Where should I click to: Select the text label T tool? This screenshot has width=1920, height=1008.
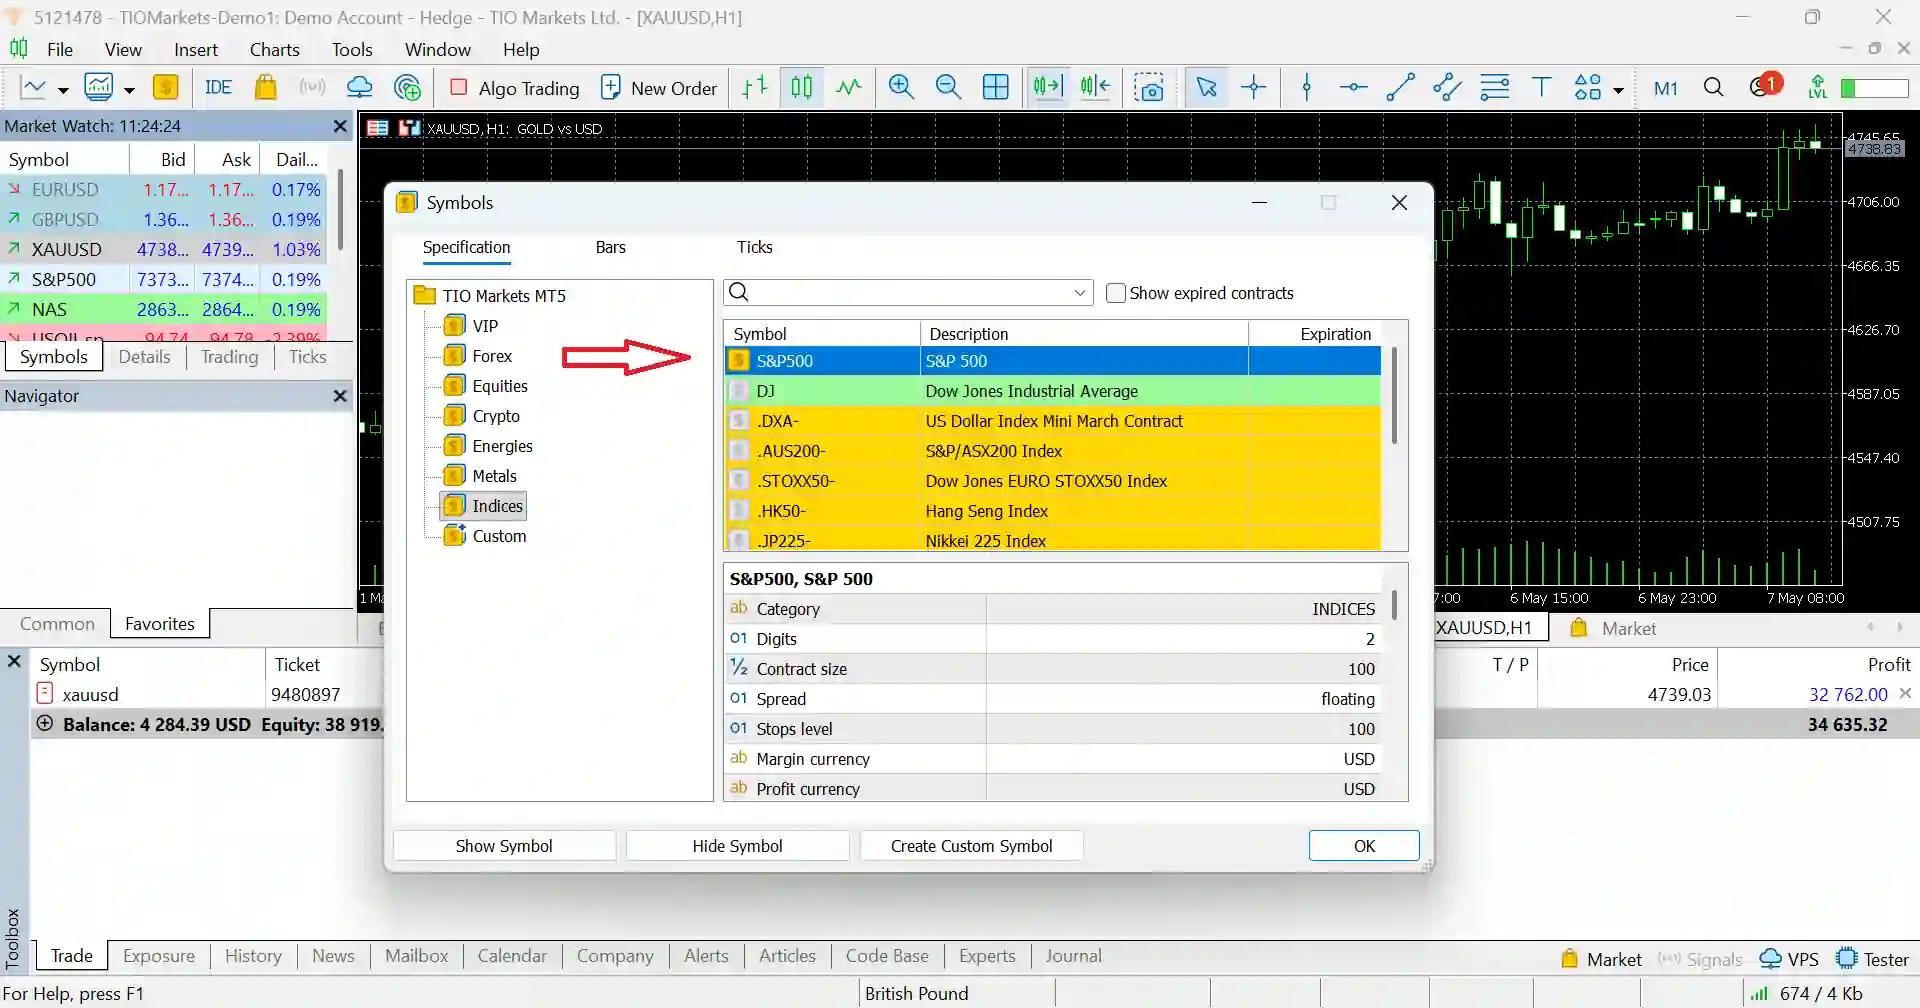coord(1541,88)
